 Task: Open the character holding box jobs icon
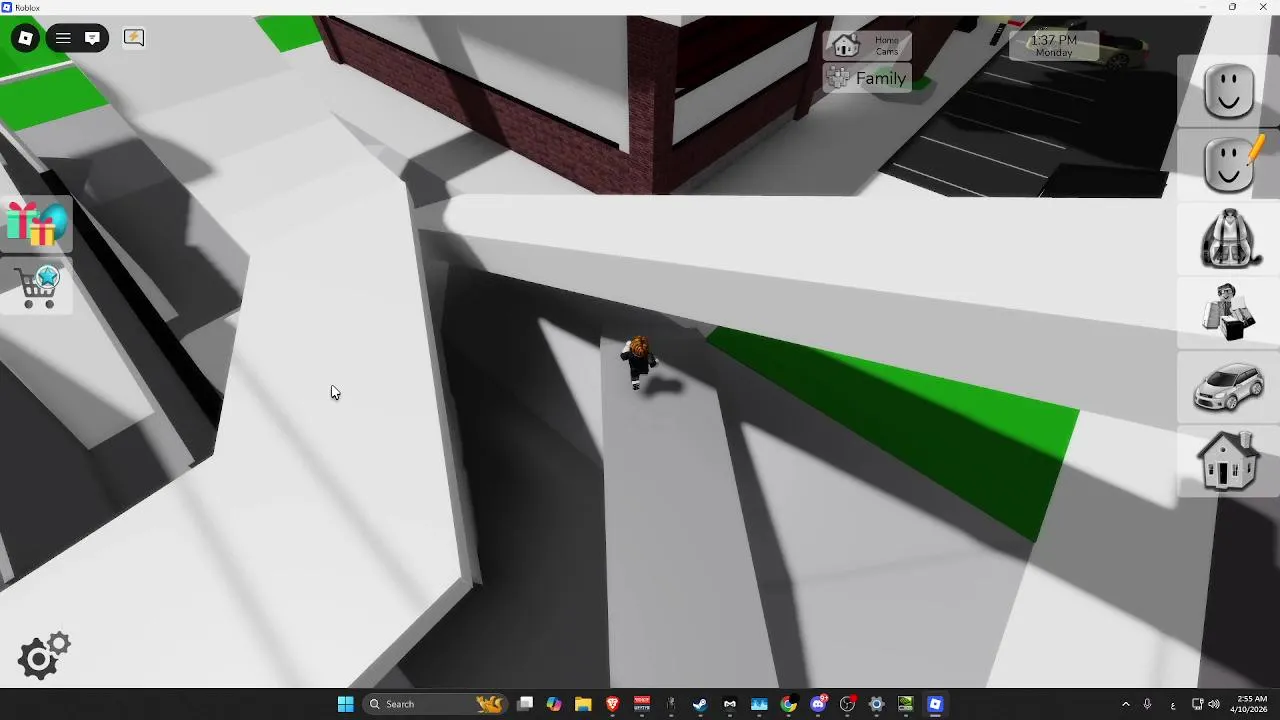[1229, 312]
